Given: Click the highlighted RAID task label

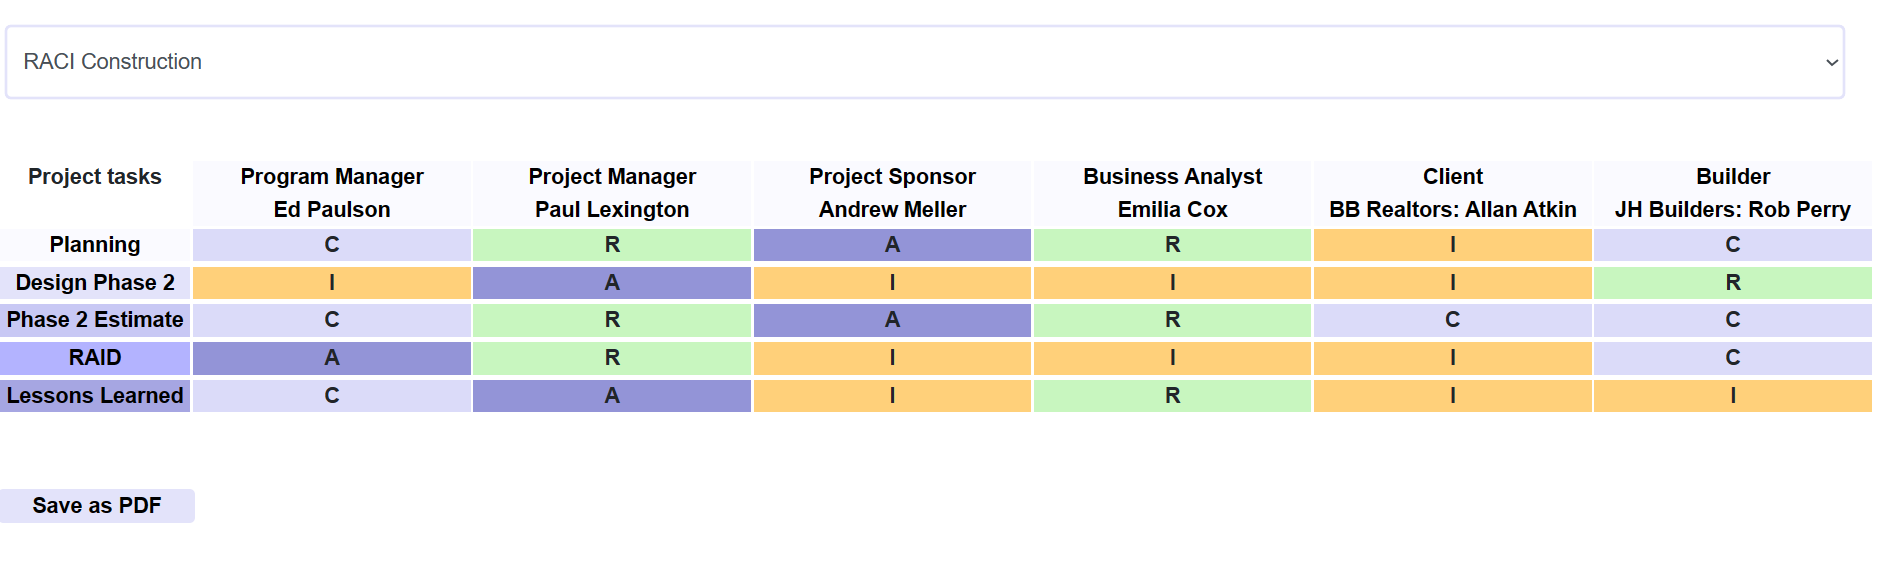Looking at the screenshot, I should tap(95, 358).
